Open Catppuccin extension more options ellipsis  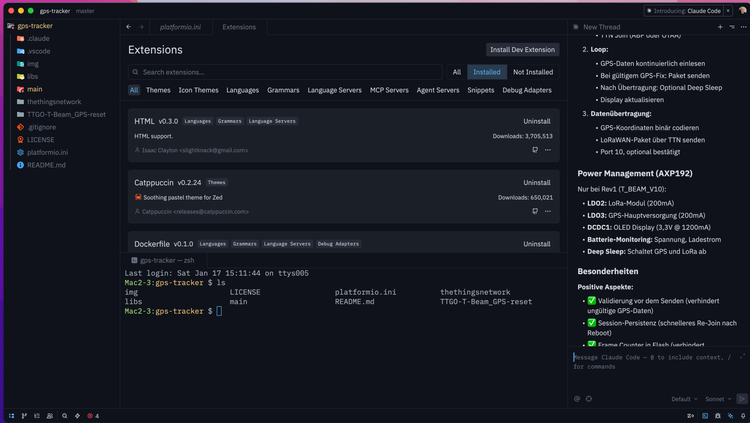click(x=548, y=211)
